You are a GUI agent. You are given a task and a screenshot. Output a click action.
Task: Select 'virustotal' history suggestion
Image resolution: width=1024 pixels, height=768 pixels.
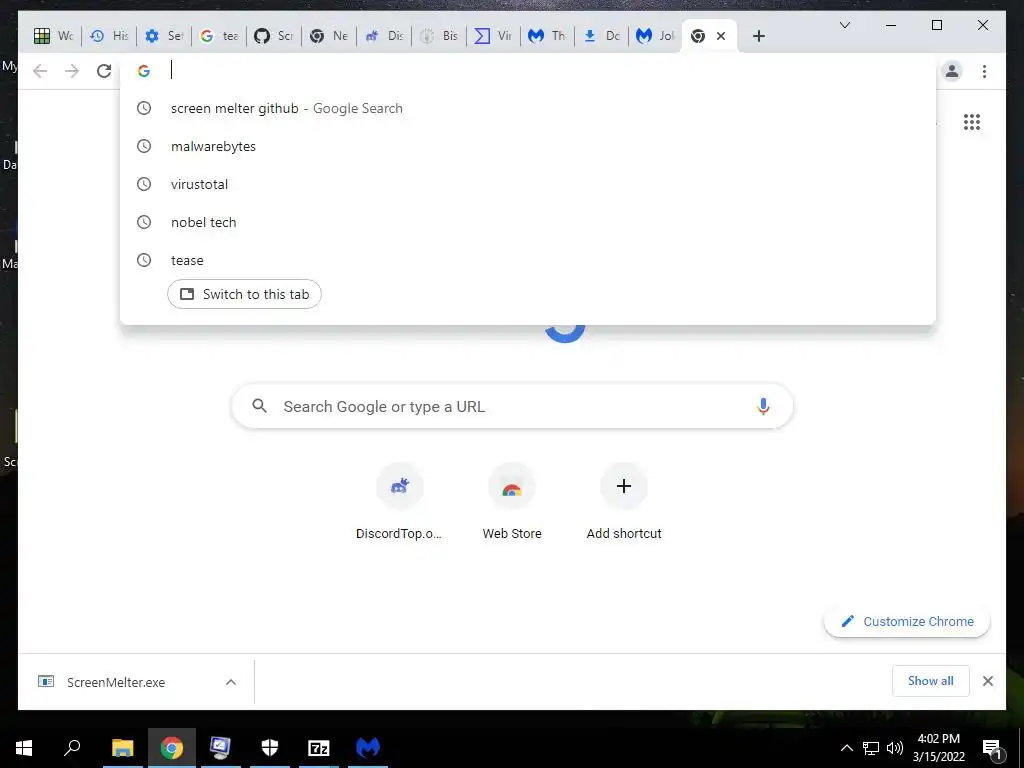pyautogui.click(x=528, y=184)
